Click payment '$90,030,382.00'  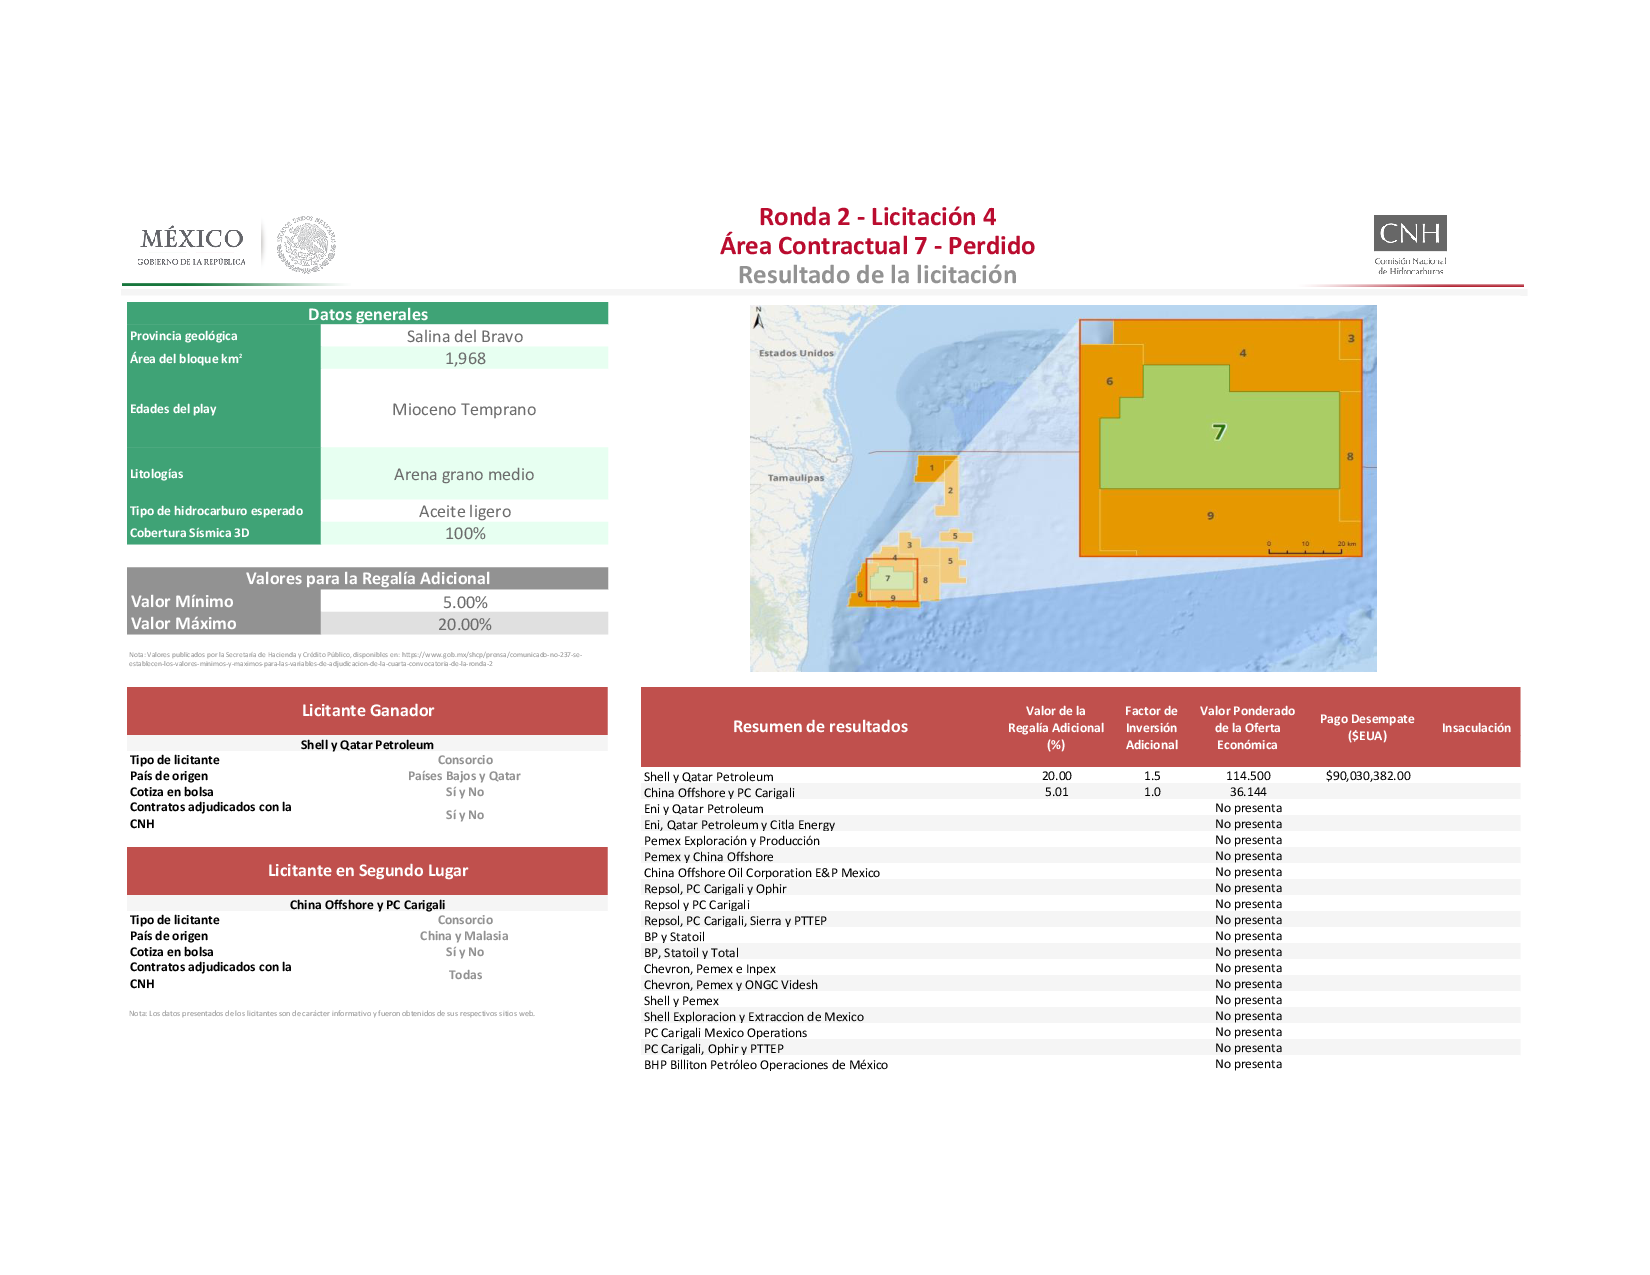(1367, 776)
